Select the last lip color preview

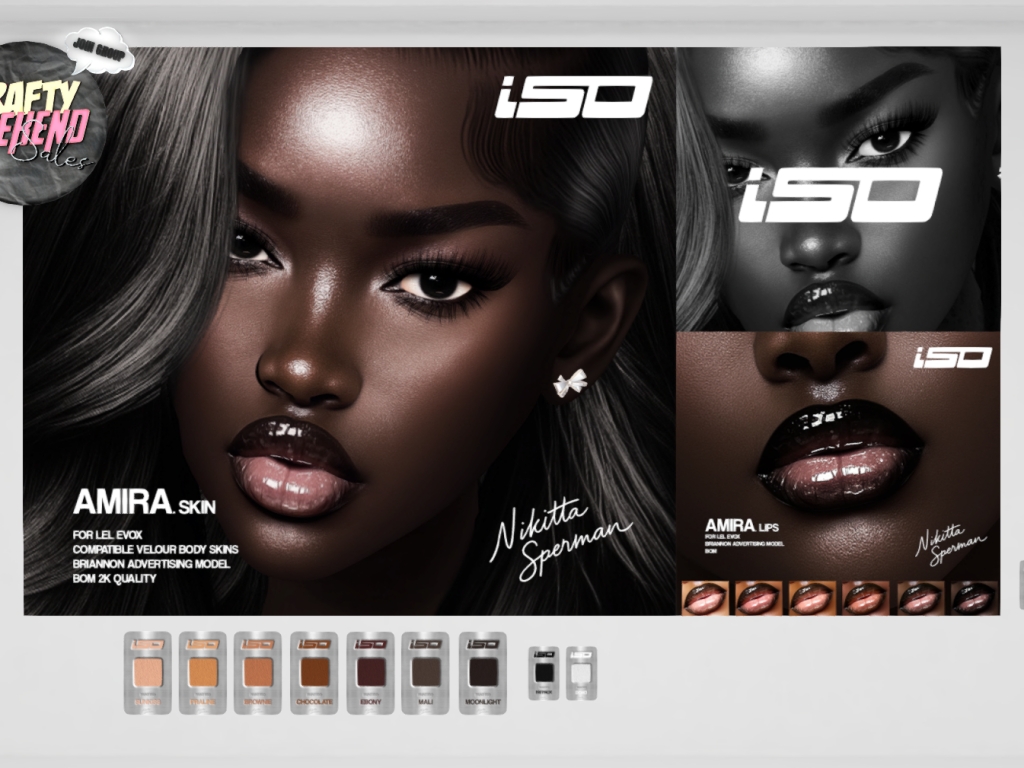[x=972, y=597]
